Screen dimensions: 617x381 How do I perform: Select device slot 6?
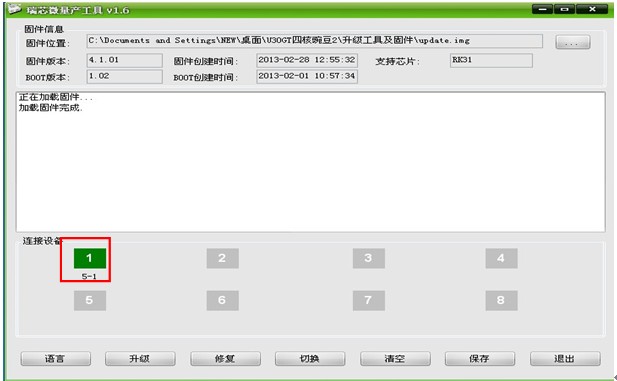coord(222,301)
